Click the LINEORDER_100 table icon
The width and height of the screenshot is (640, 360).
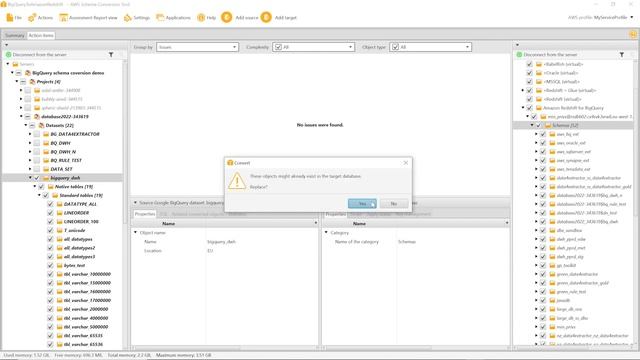click(x=60, y=222)
